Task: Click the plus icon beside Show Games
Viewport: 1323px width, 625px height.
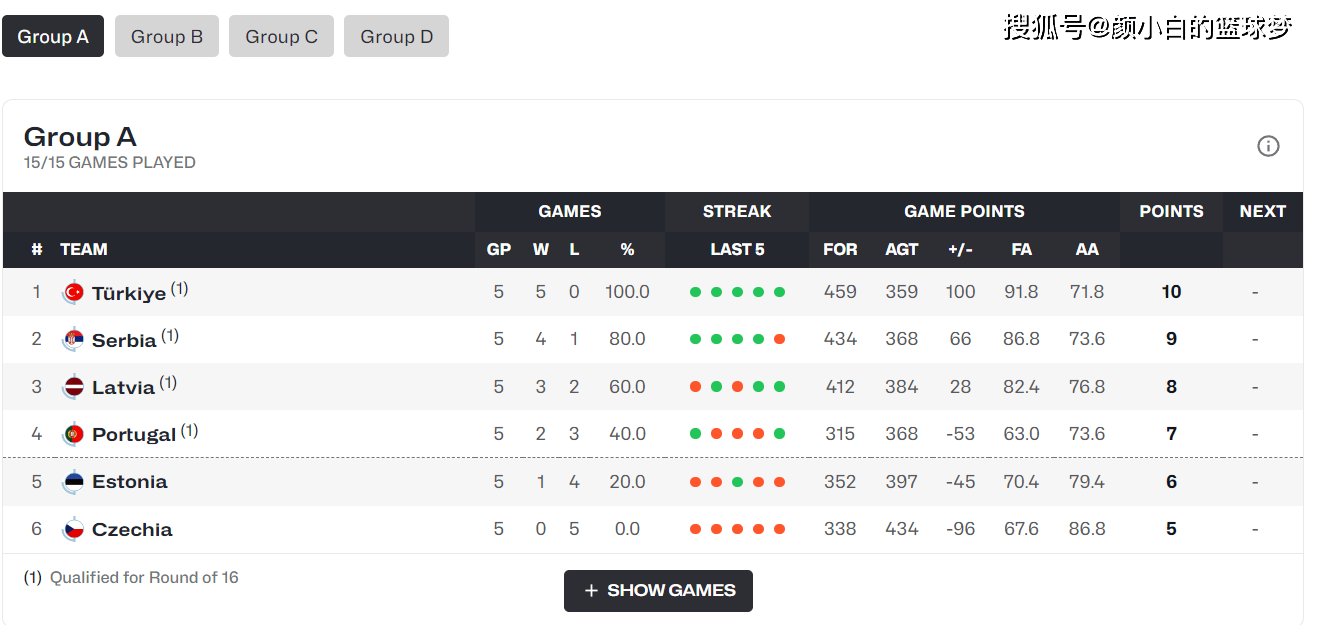Action: pos(591,591)
